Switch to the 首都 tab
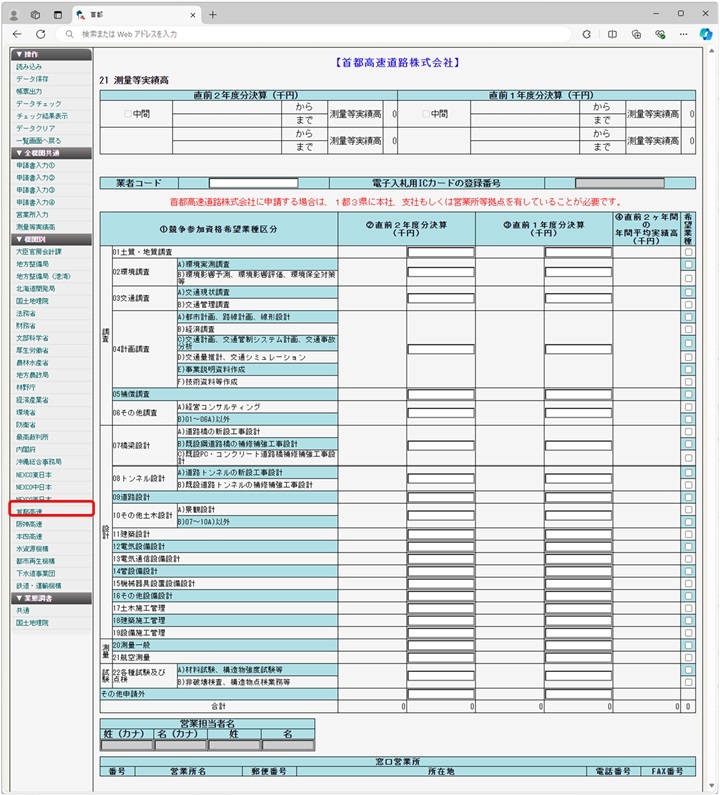The image size is (720, 795). tap(137, 15)
